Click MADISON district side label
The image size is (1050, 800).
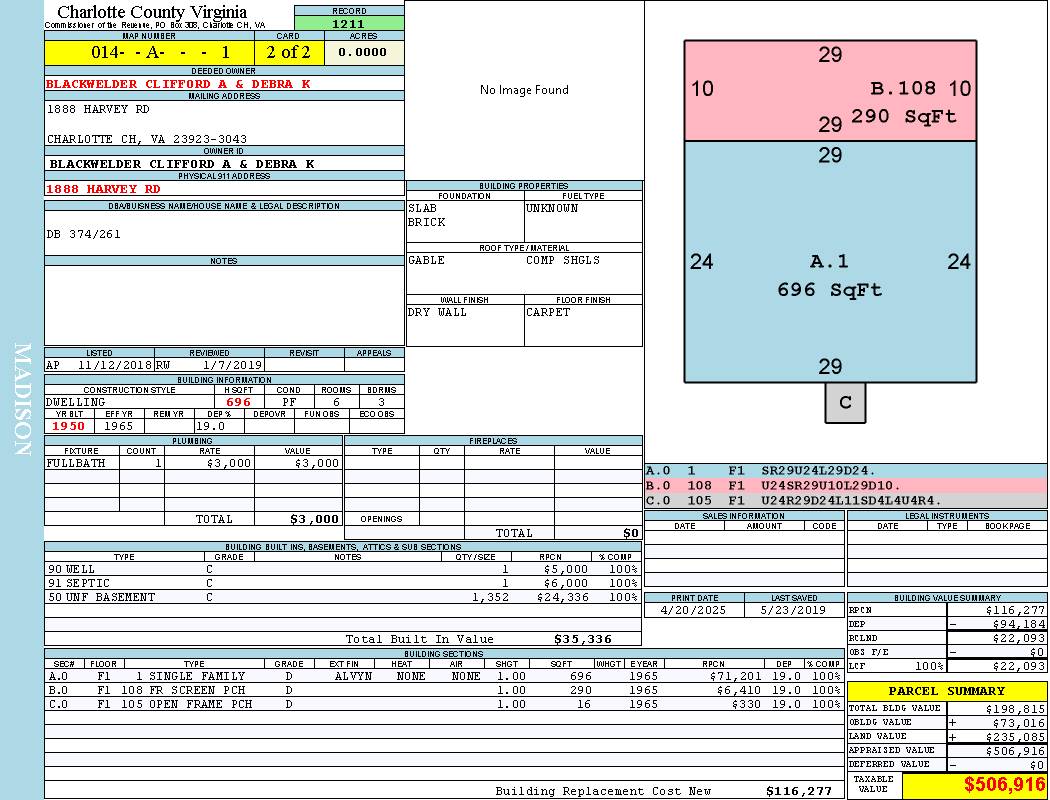[22, 400]
